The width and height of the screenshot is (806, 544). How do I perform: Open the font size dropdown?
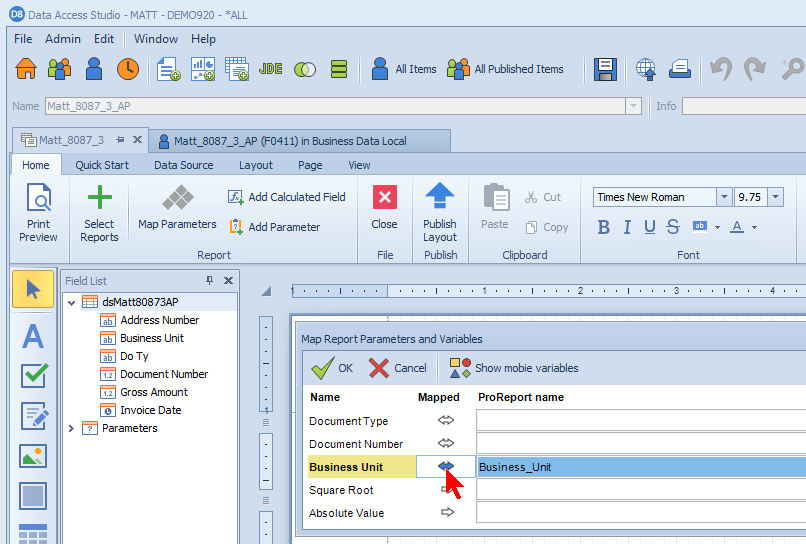coord(775,197)
